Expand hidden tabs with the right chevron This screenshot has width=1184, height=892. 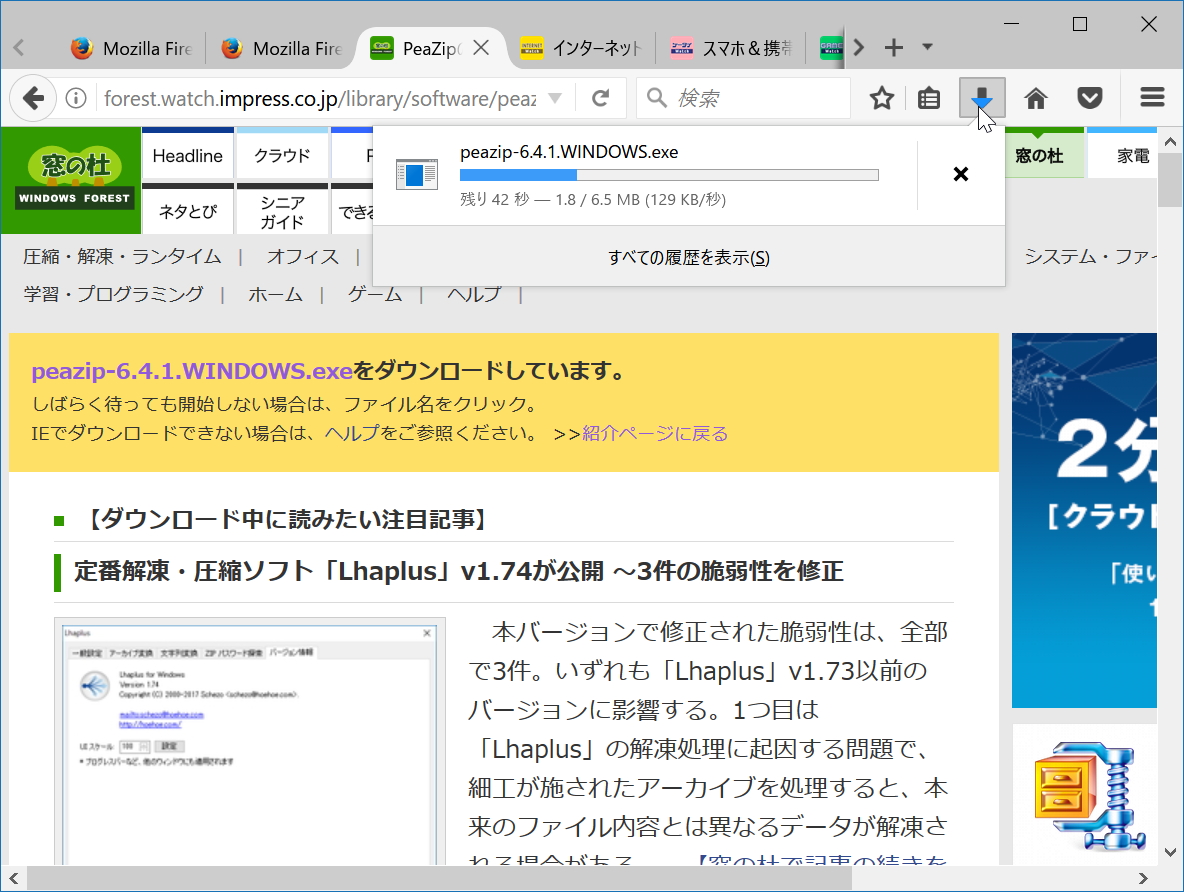858,47
